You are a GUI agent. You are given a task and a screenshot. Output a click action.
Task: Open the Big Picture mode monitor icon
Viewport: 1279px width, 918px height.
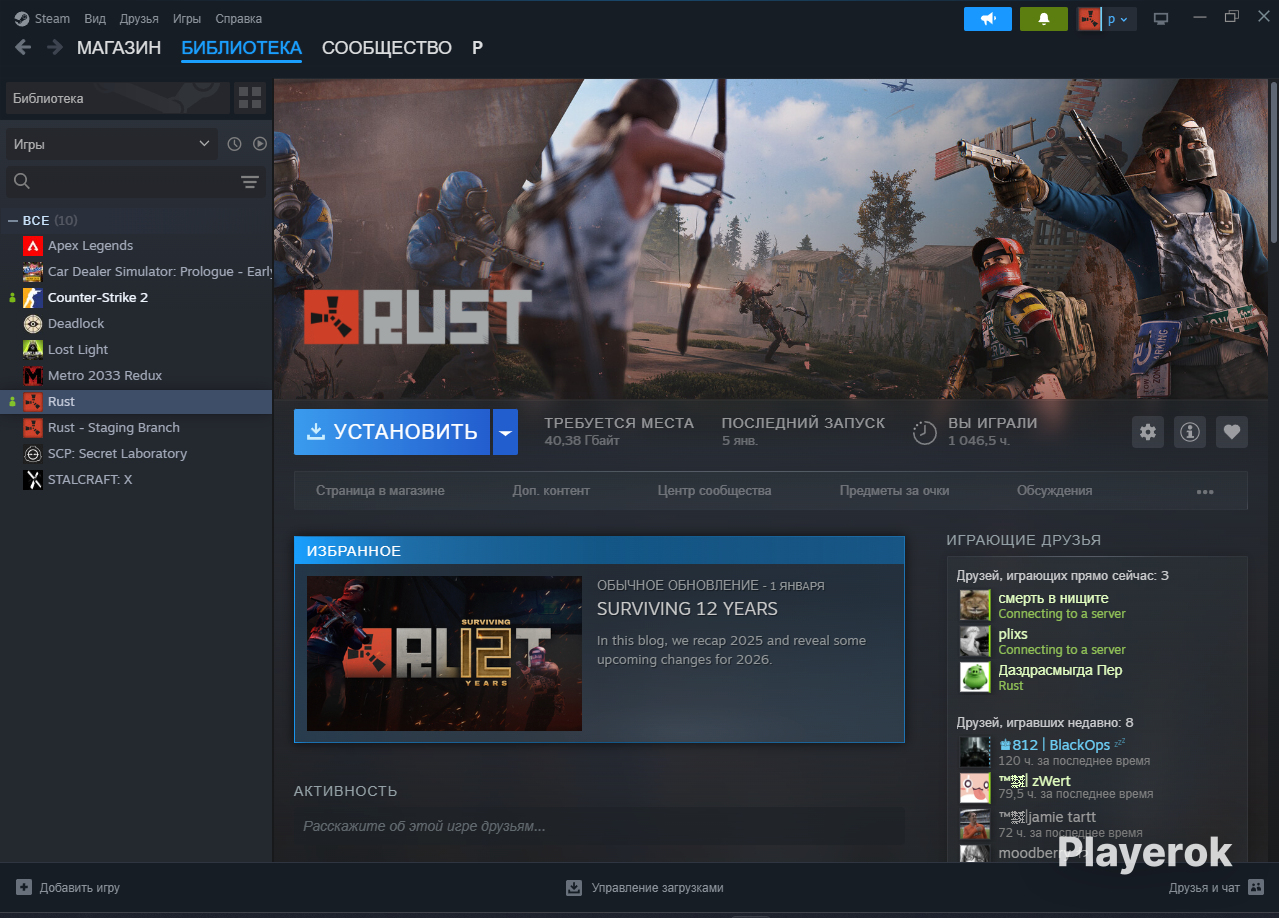1161,19
